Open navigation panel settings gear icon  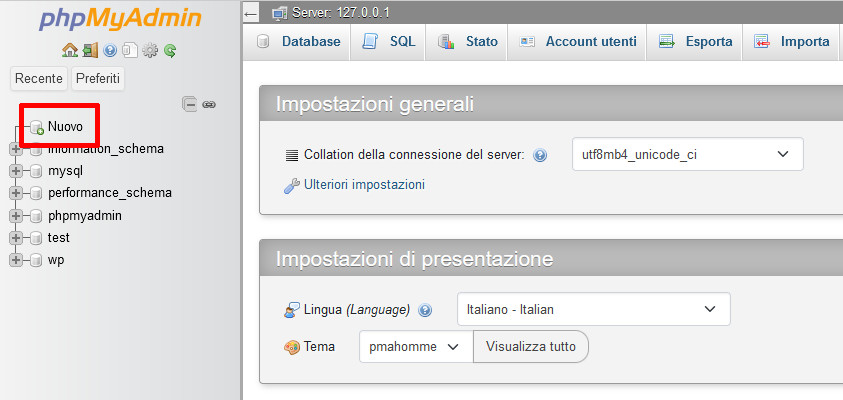coord(150,51)
